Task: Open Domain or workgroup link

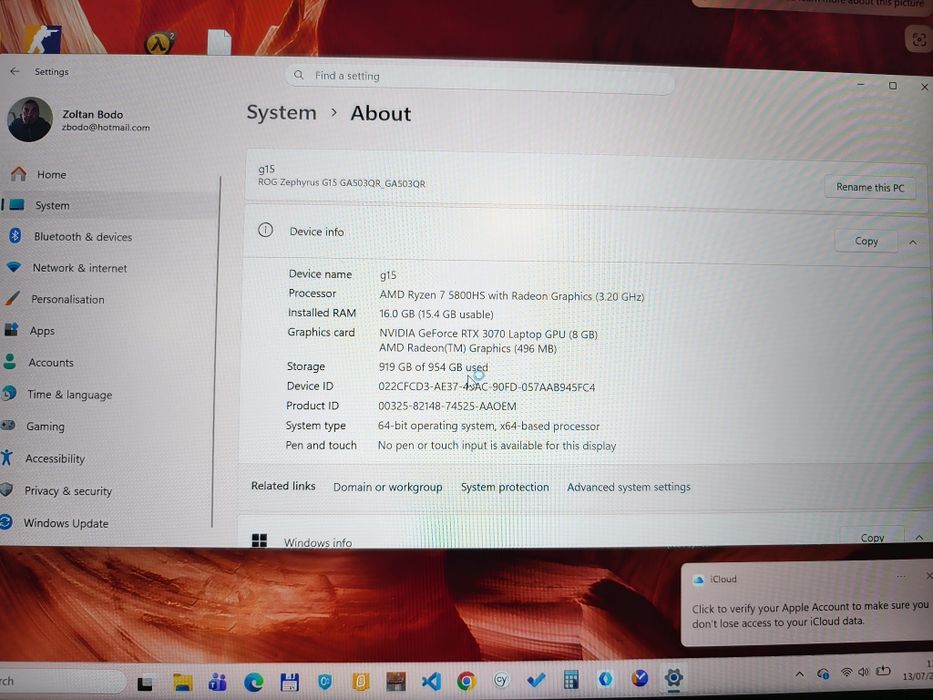Action: pos(387,487)
